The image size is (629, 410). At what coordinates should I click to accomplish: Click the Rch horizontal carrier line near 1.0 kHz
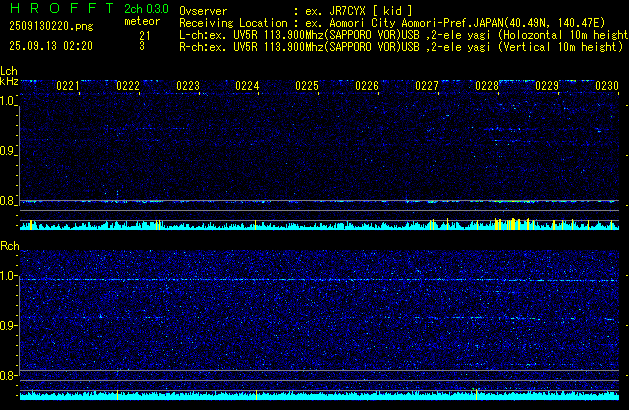click(x=319, y=280)
